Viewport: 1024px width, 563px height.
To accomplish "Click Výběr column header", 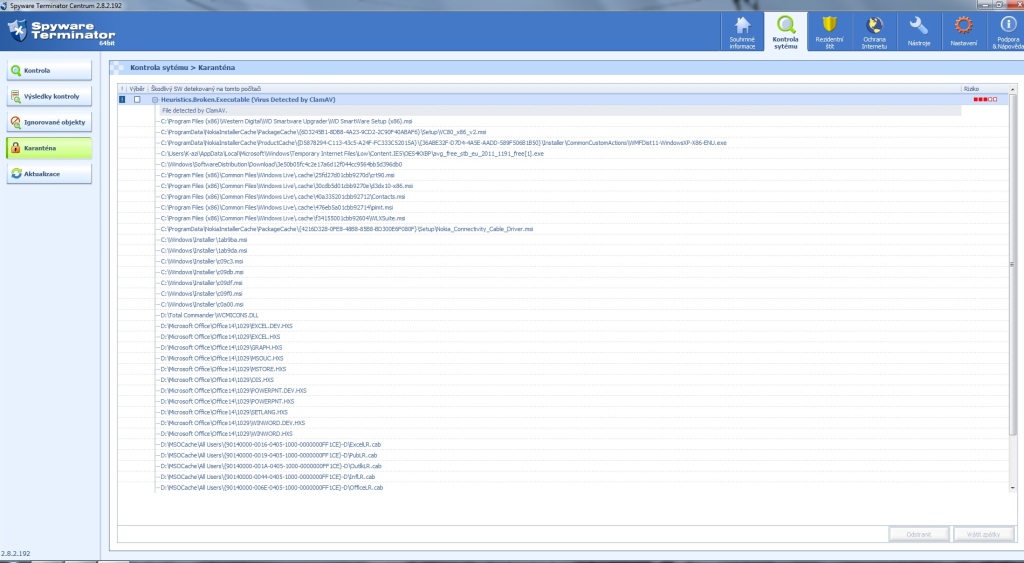I will 137,89.
